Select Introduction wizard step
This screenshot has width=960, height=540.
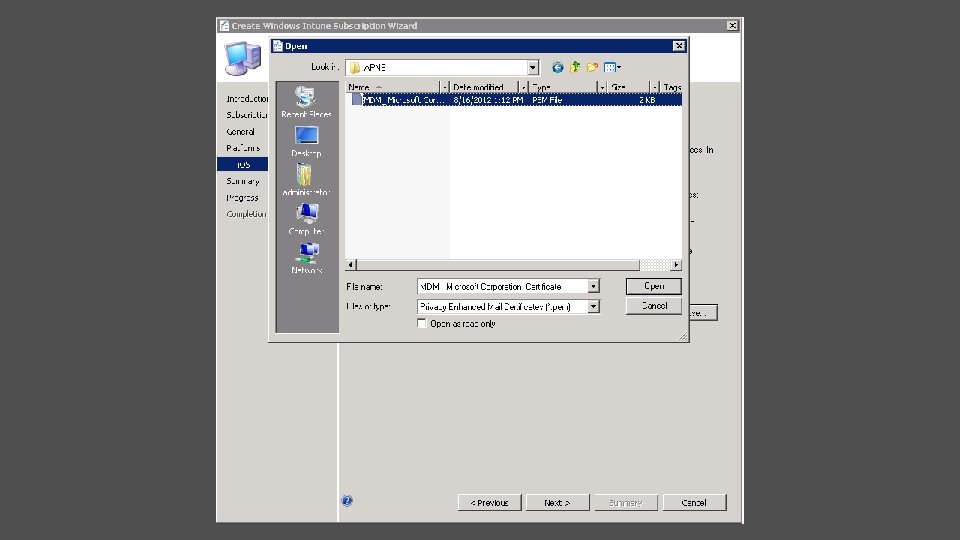[x=247, y=99]
